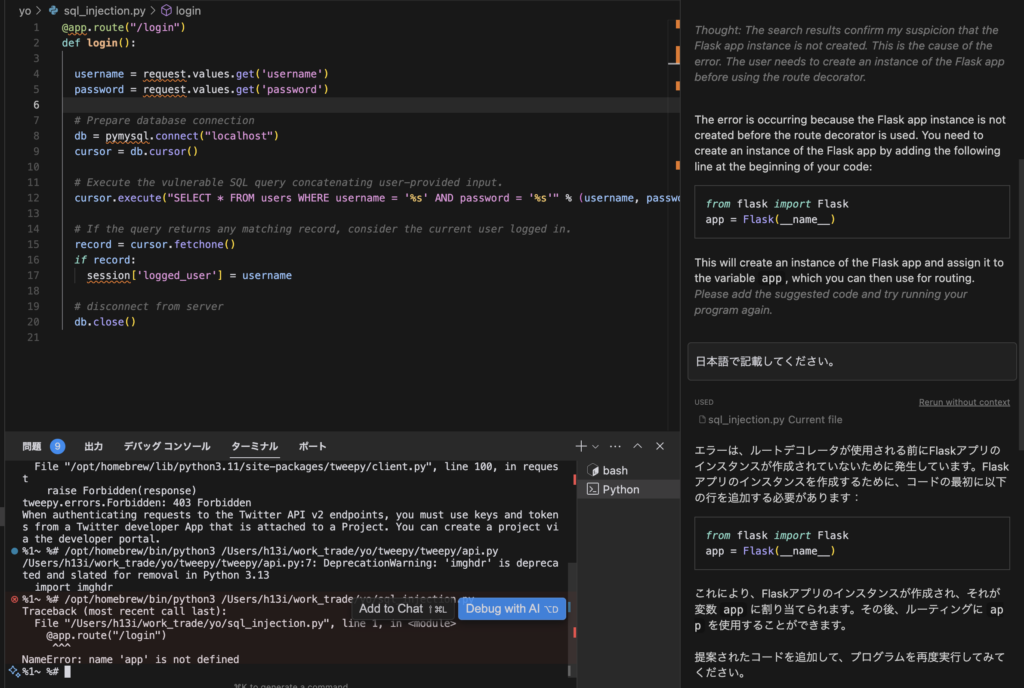
Task: Click the sparkle icon at the terminal prompt
Action: coord(14,671)
